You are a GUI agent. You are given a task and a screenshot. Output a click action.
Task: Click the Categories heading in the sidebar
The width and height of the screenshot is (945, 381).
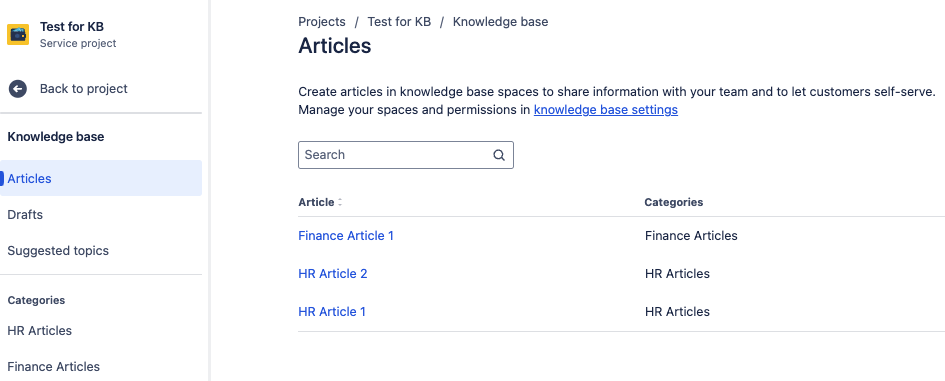tap(36, 300)
